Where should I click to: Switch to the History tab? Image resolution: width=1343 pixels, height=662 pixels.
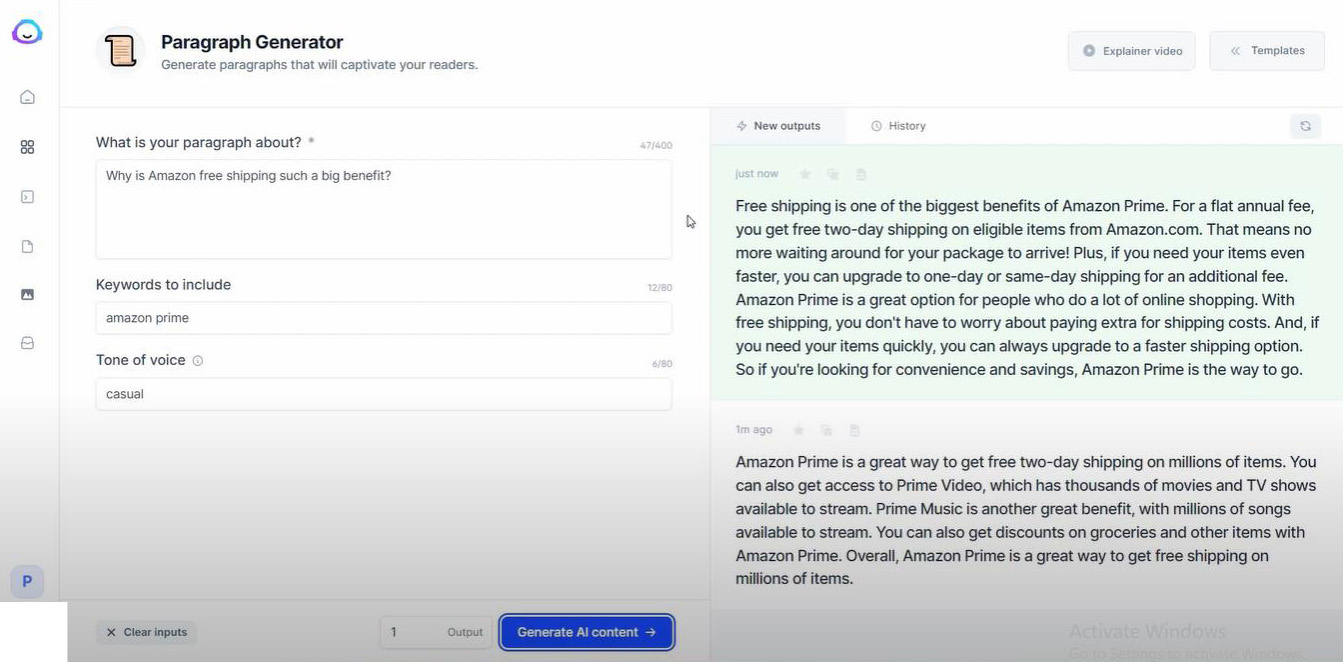coord(898,126)
